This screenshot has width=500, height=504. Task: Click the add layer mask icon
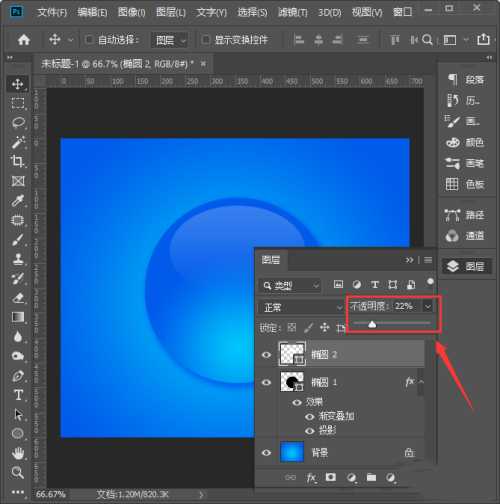tap(331, 477)
